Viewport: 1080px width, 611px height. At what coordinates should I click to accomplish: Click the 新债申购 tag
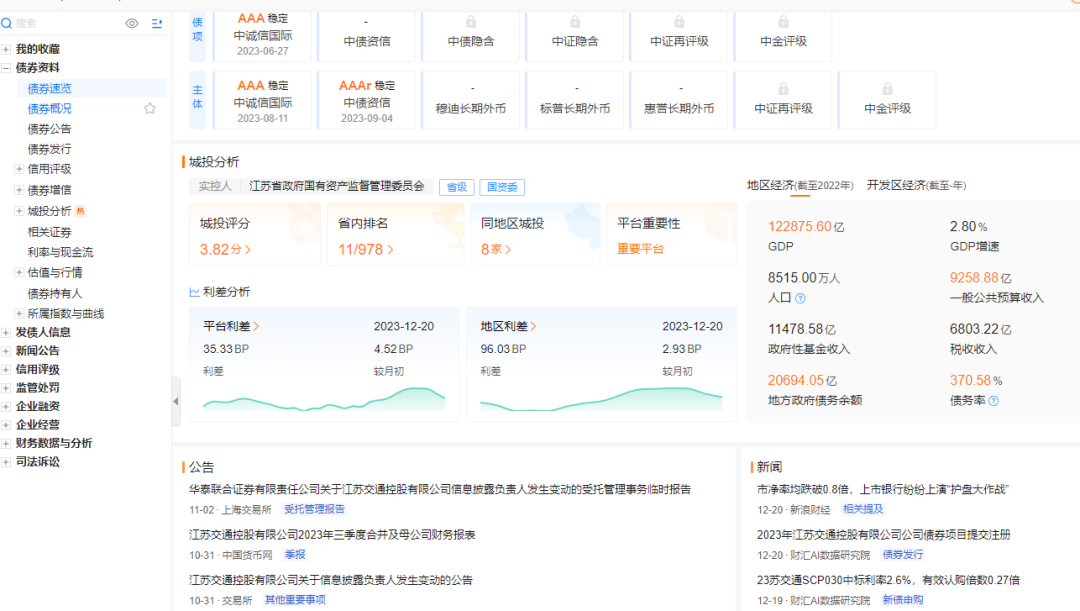pyautogui.click(x=903, y=600)
